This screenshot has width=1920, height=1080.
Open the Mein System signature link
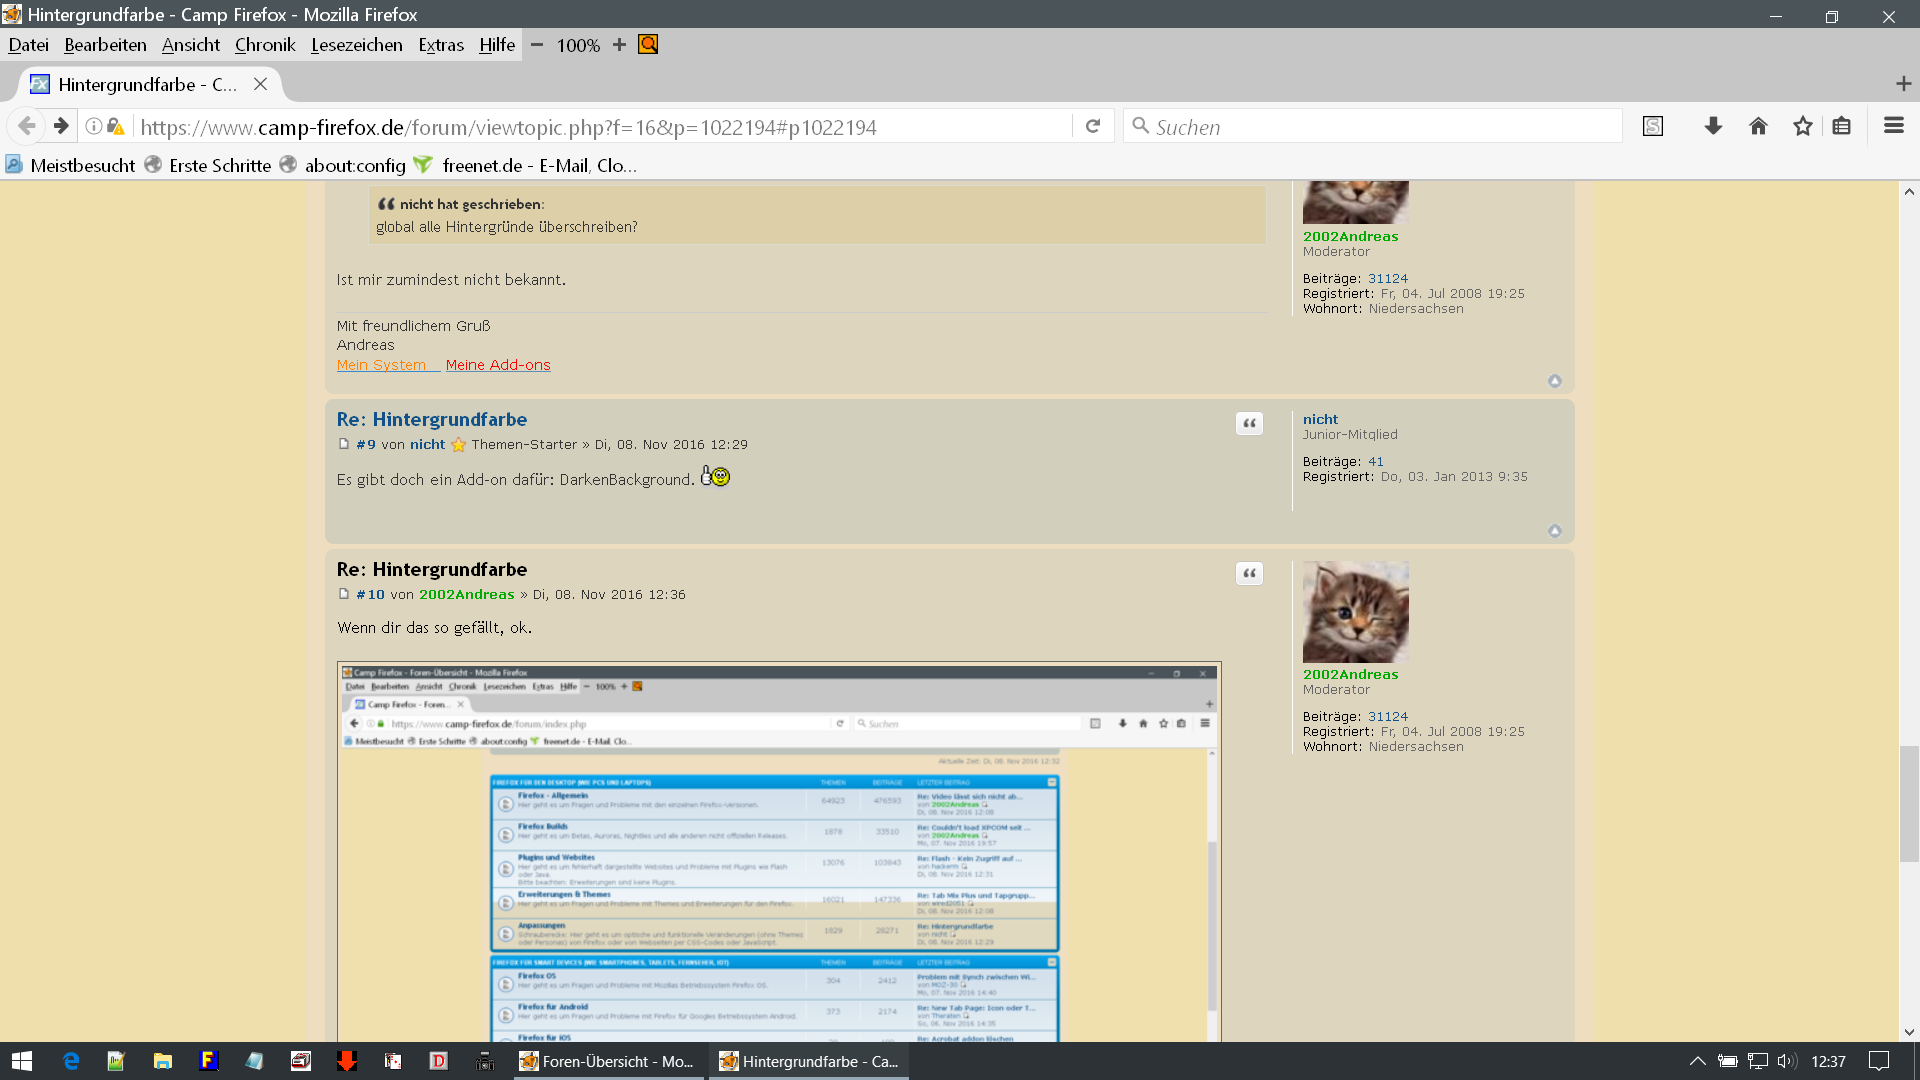coord(381,365)
